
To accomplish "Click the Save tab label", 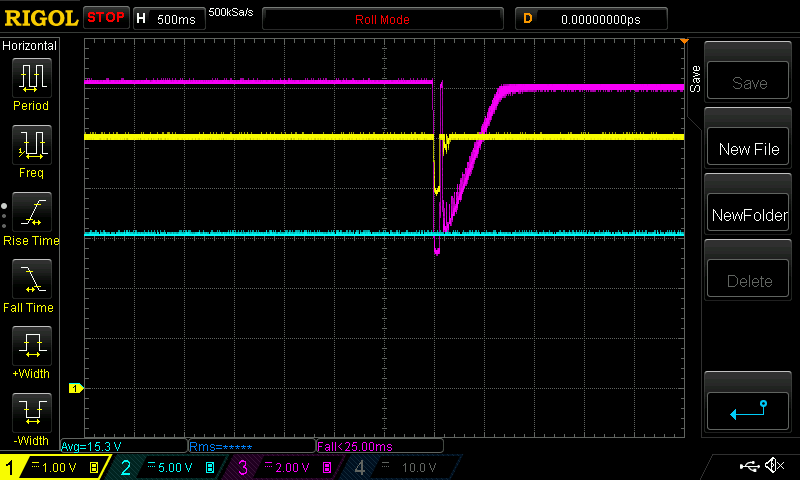I will [x=693, y=75].
